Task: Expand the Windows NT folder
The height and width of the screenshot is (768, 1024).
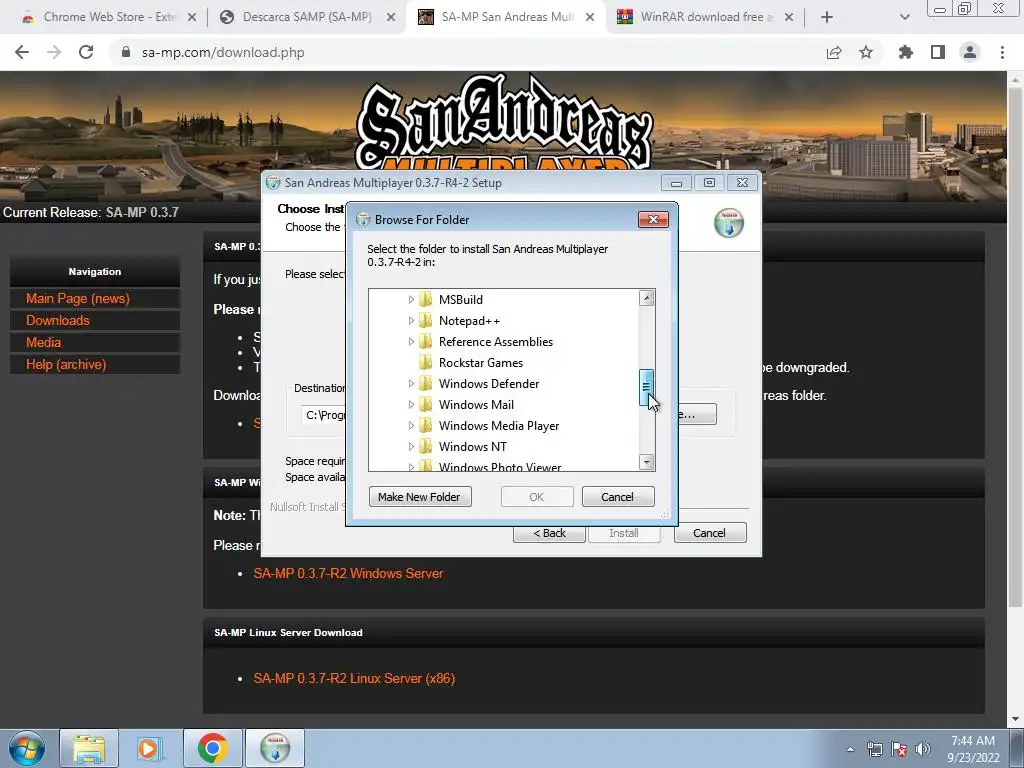Action: pos(411,447)
